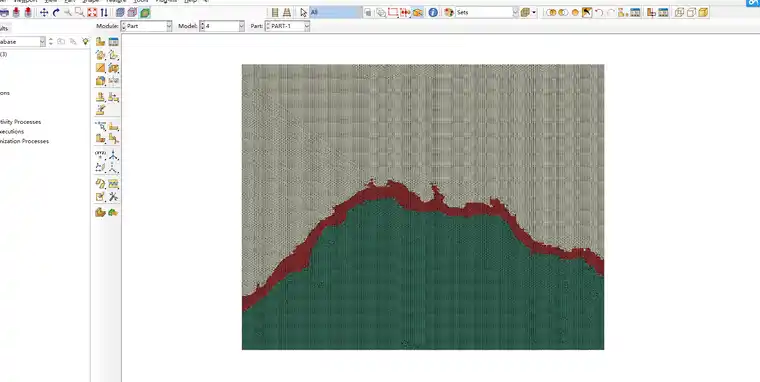Open the Model dropdown showing 4
This screenshot has height=382, width=760.
[x=222, y=26]
